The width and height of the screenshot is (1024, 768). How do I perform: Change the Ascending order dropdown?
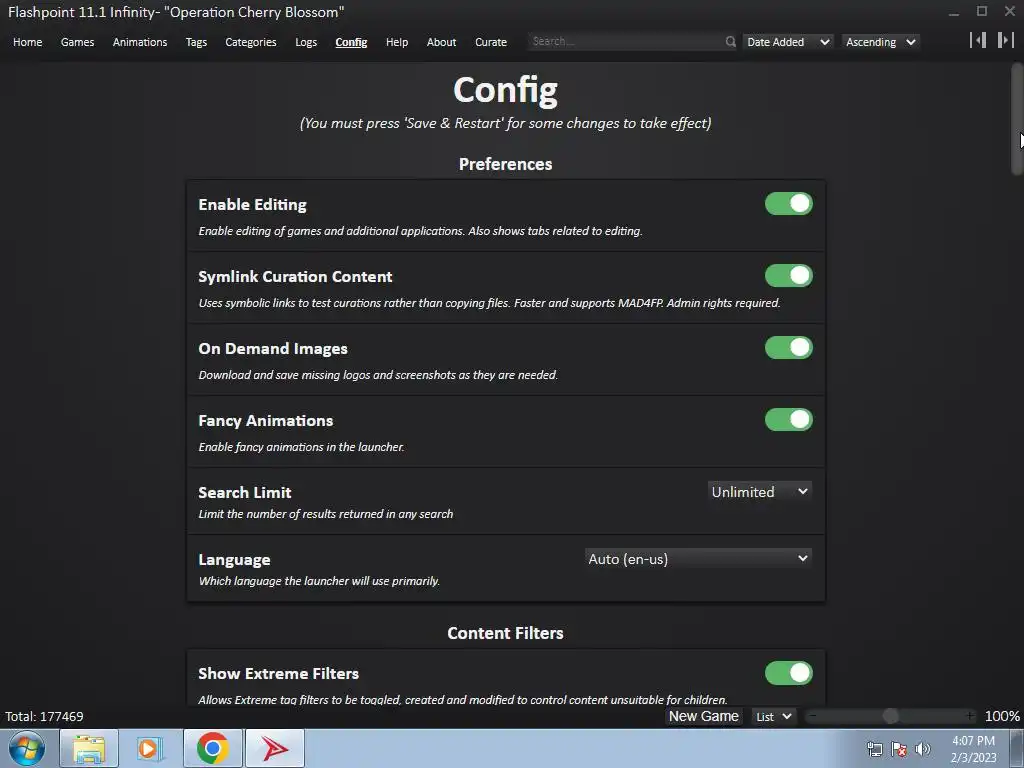880,42
